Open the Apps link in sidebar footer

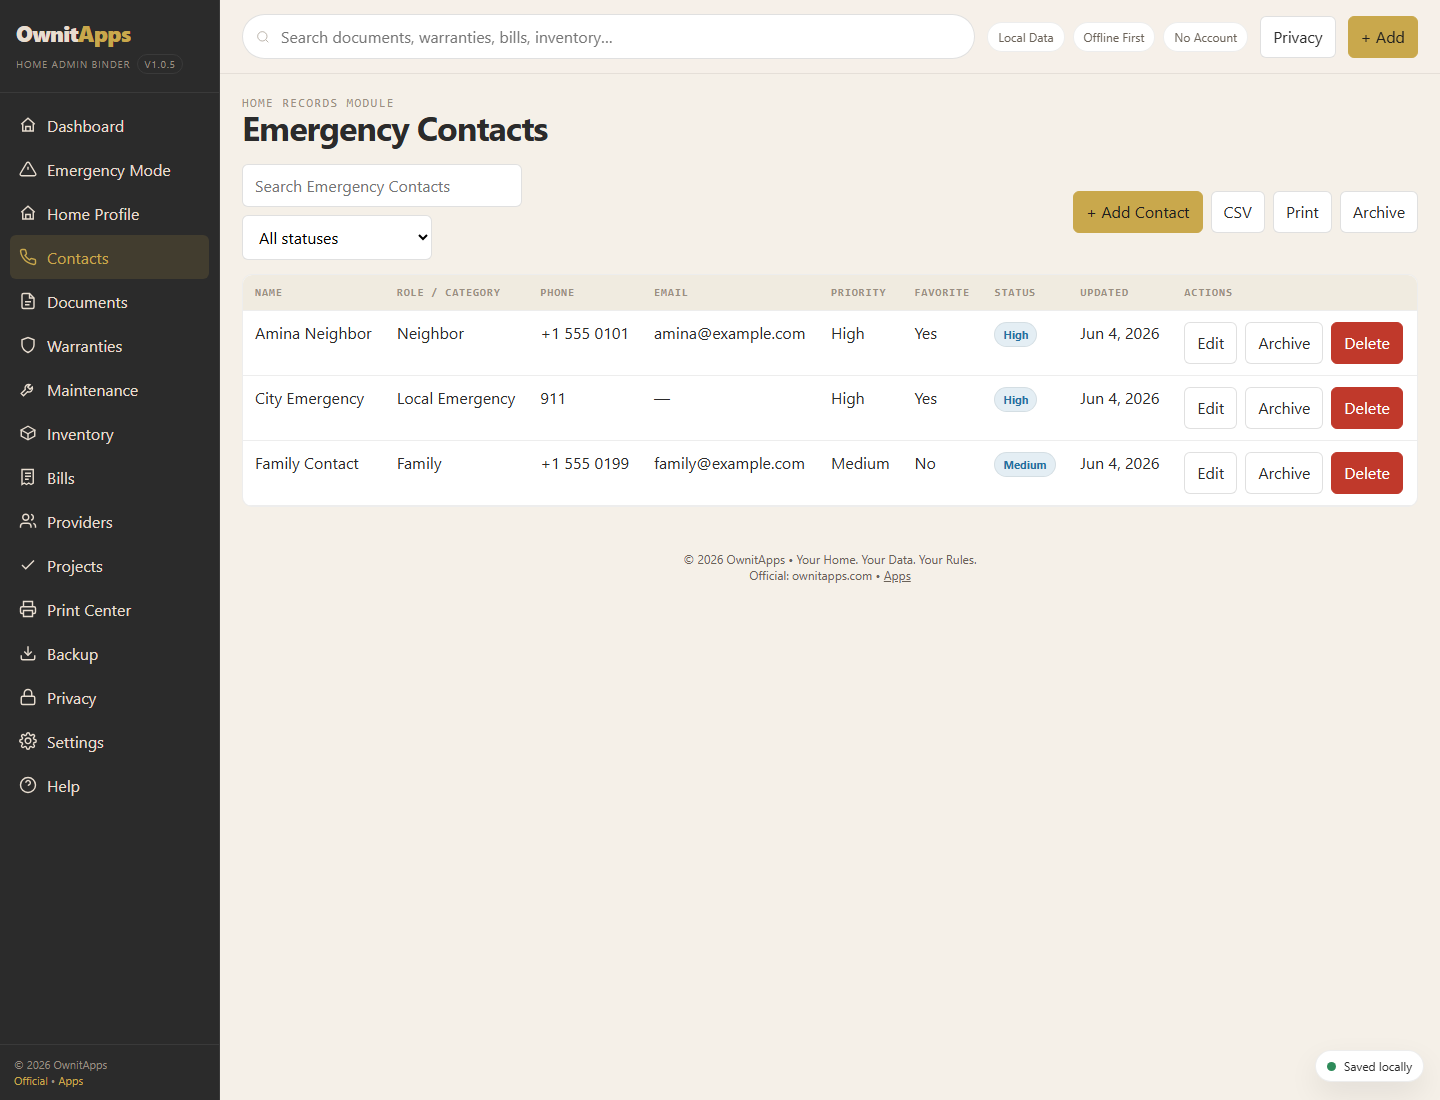coord(71,1081)
